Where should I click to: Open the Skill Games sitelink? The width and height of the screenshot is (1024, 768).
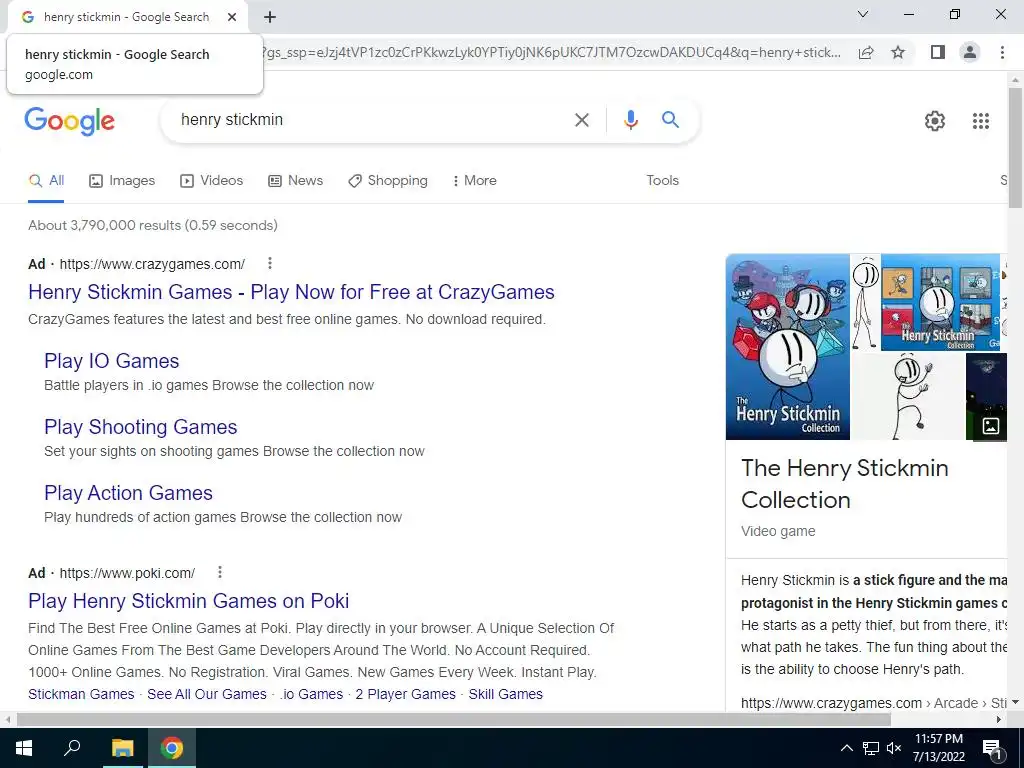pos(505,694)
